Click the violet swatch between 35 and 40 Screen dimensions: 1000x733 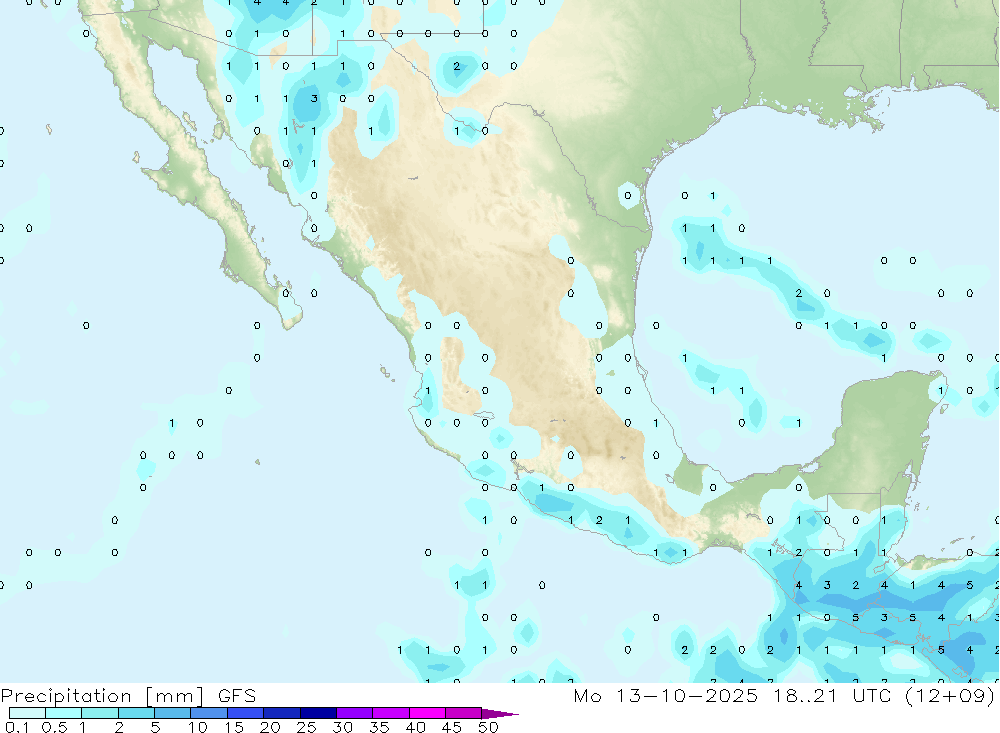pyautogui.click(x=391, y=713)
